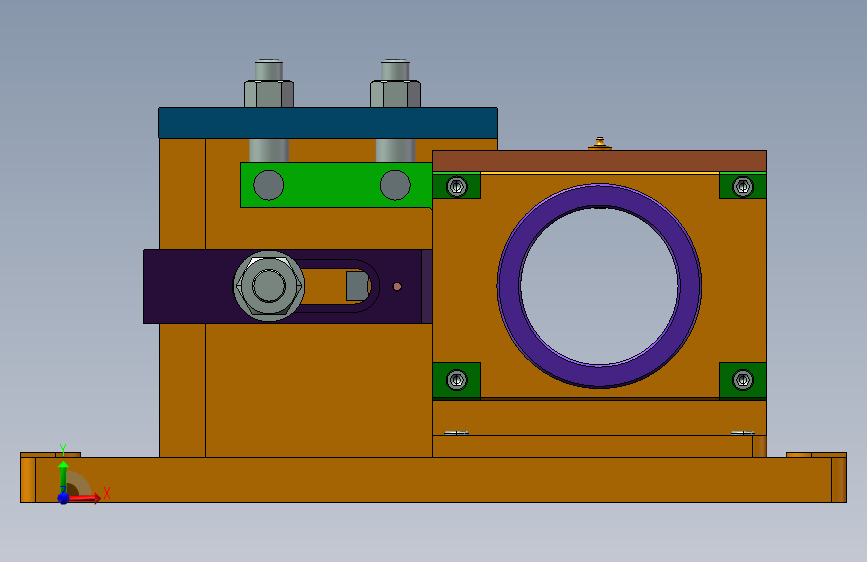Click the large hex nut on slide bar

269,286
